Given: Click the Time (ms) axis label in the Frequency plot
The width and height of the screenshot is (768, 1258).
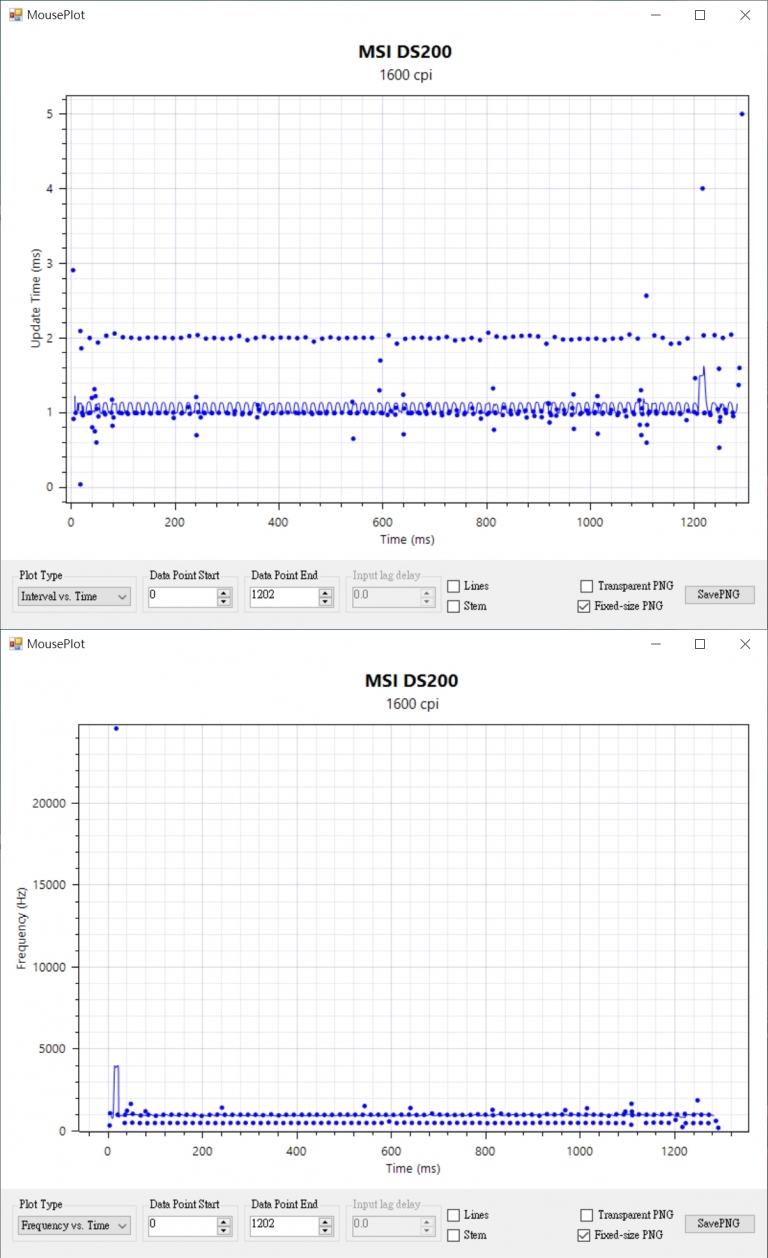Looking at the screenshot, I should pos(412,1168).
